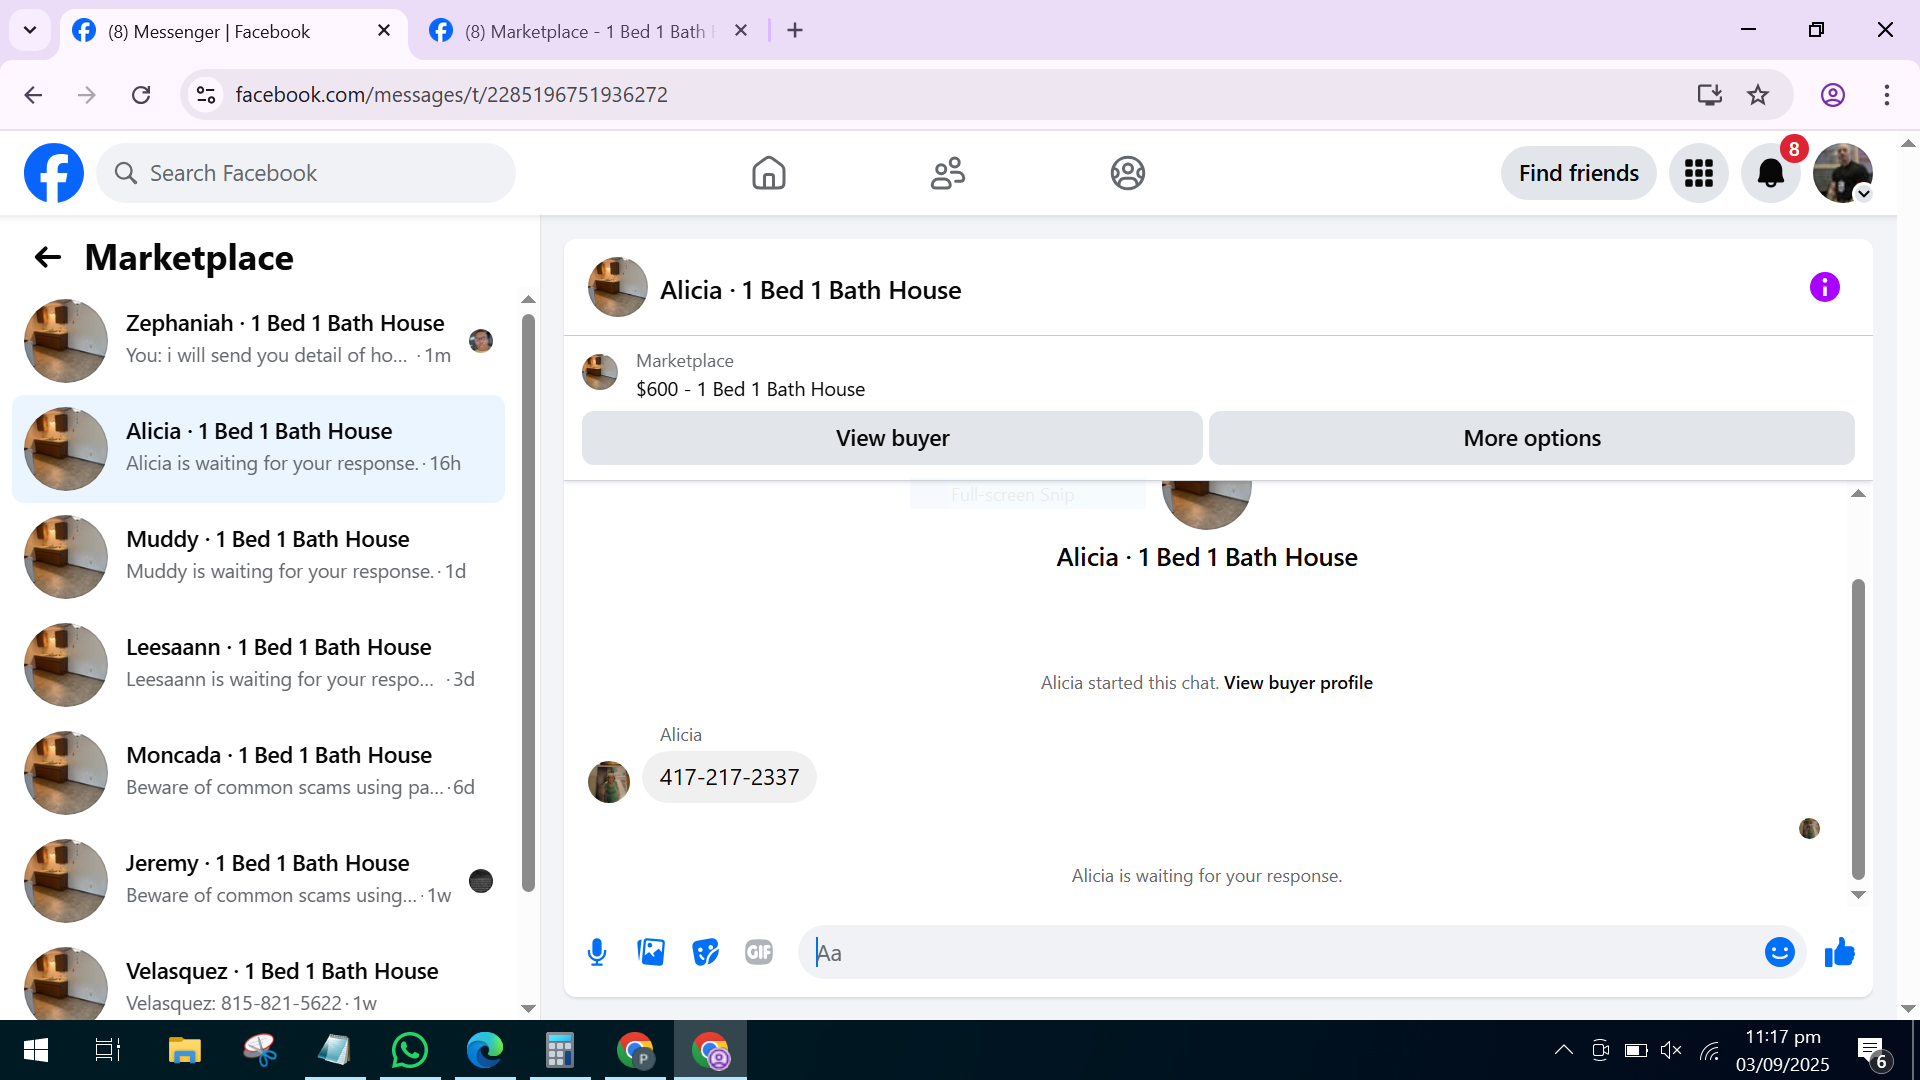This screenshot has width=1920, height=1080.
Task: Click Alicia's avatar beside her message
Action: coord(608,781)
